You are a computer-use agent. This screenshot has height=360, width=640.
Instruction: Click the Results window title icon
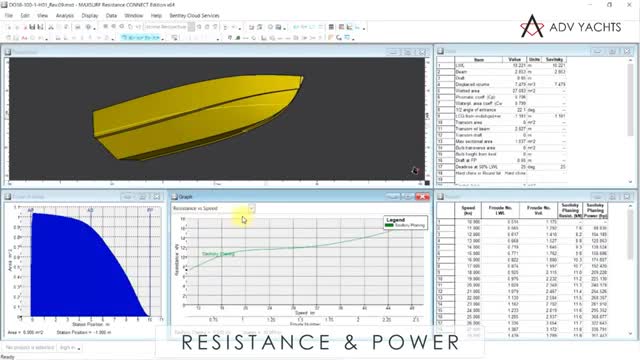tap(440, 197)
